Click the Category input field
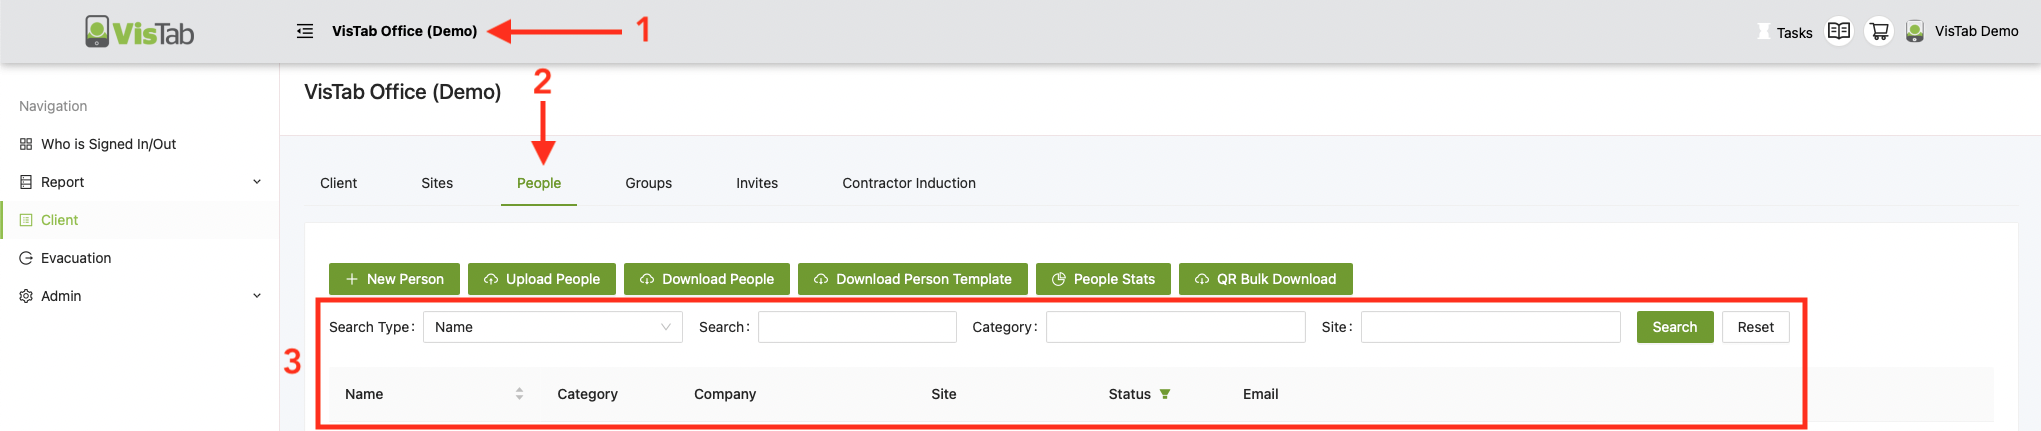 pyautogui.click(x=1175, y=327)
